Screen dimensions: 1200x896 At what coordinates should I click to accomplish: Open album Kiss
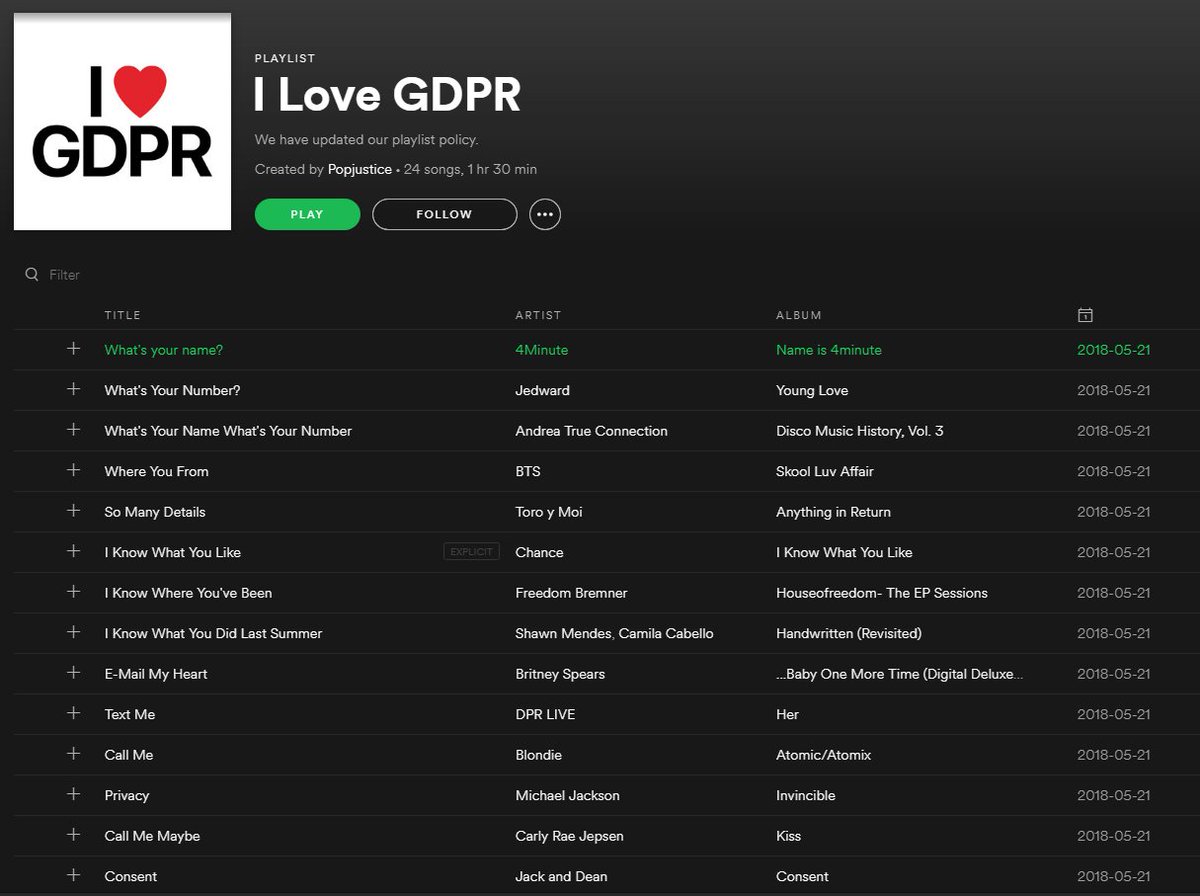click(x=789, y=836)
